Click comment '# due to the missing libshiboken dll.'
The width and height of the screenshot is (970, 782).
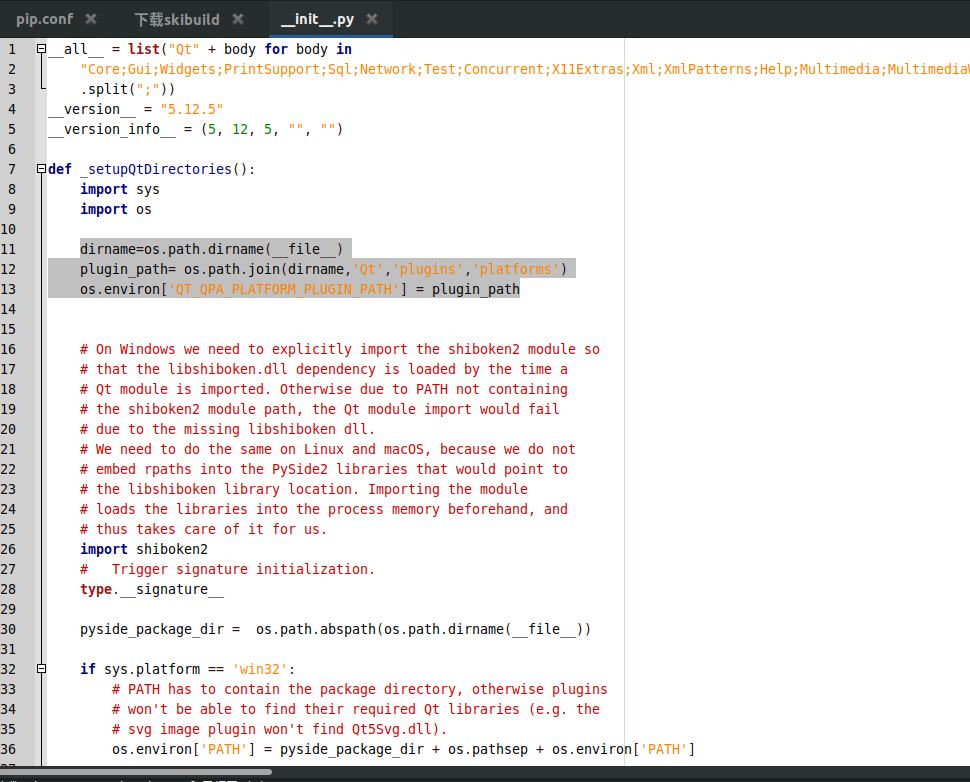coord(227,429)
